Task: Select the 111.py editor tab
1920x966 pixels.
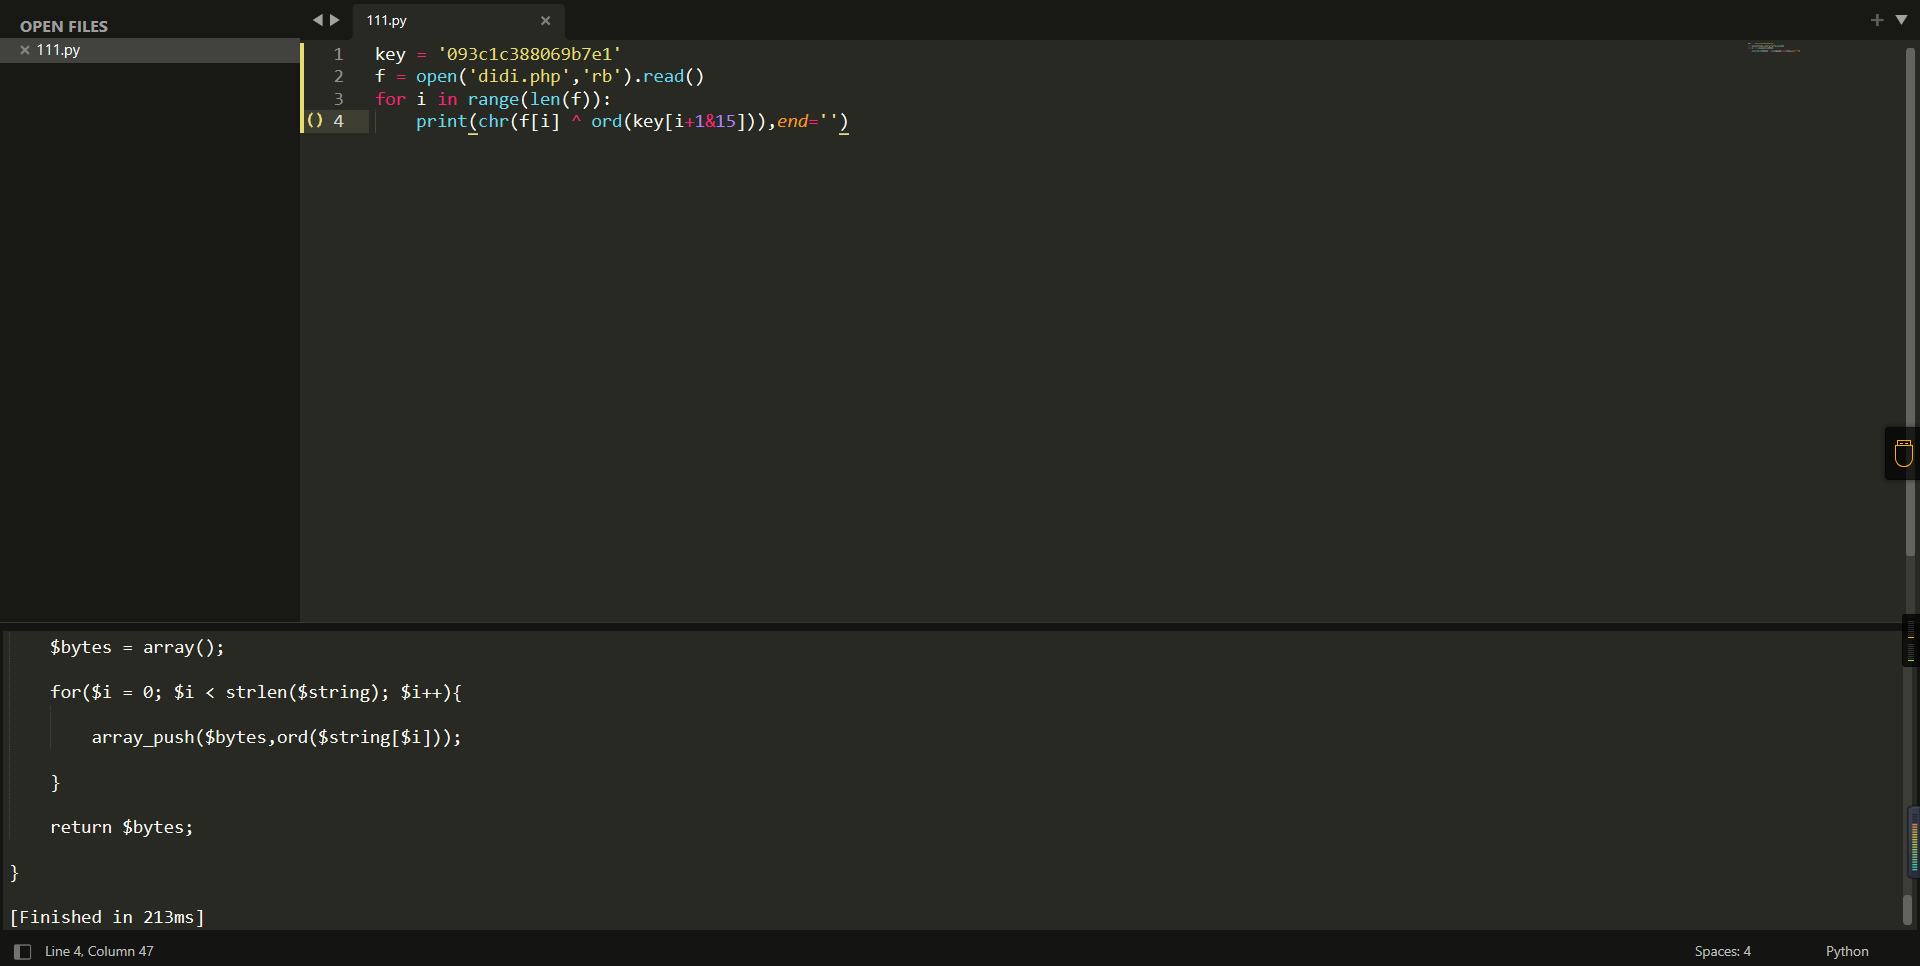Action: [x=459, y=20]
